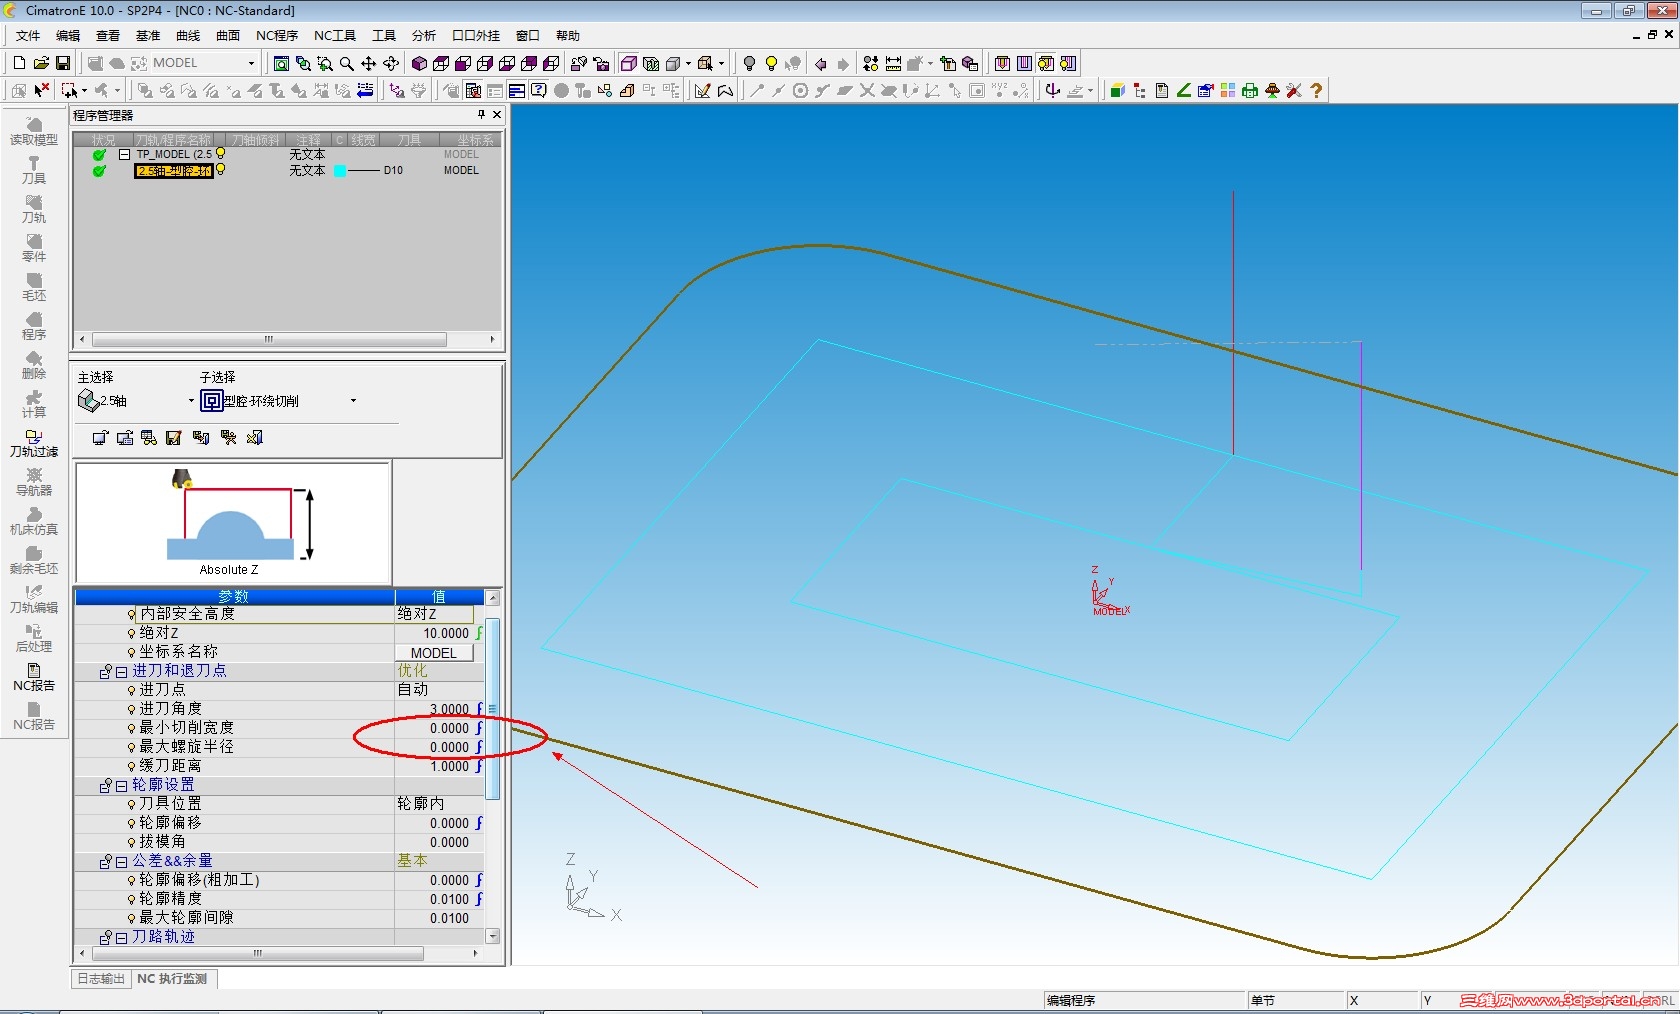The image size is (1680, 1014).
Task: Click the Open file folder icon
Action: [41, 63]
